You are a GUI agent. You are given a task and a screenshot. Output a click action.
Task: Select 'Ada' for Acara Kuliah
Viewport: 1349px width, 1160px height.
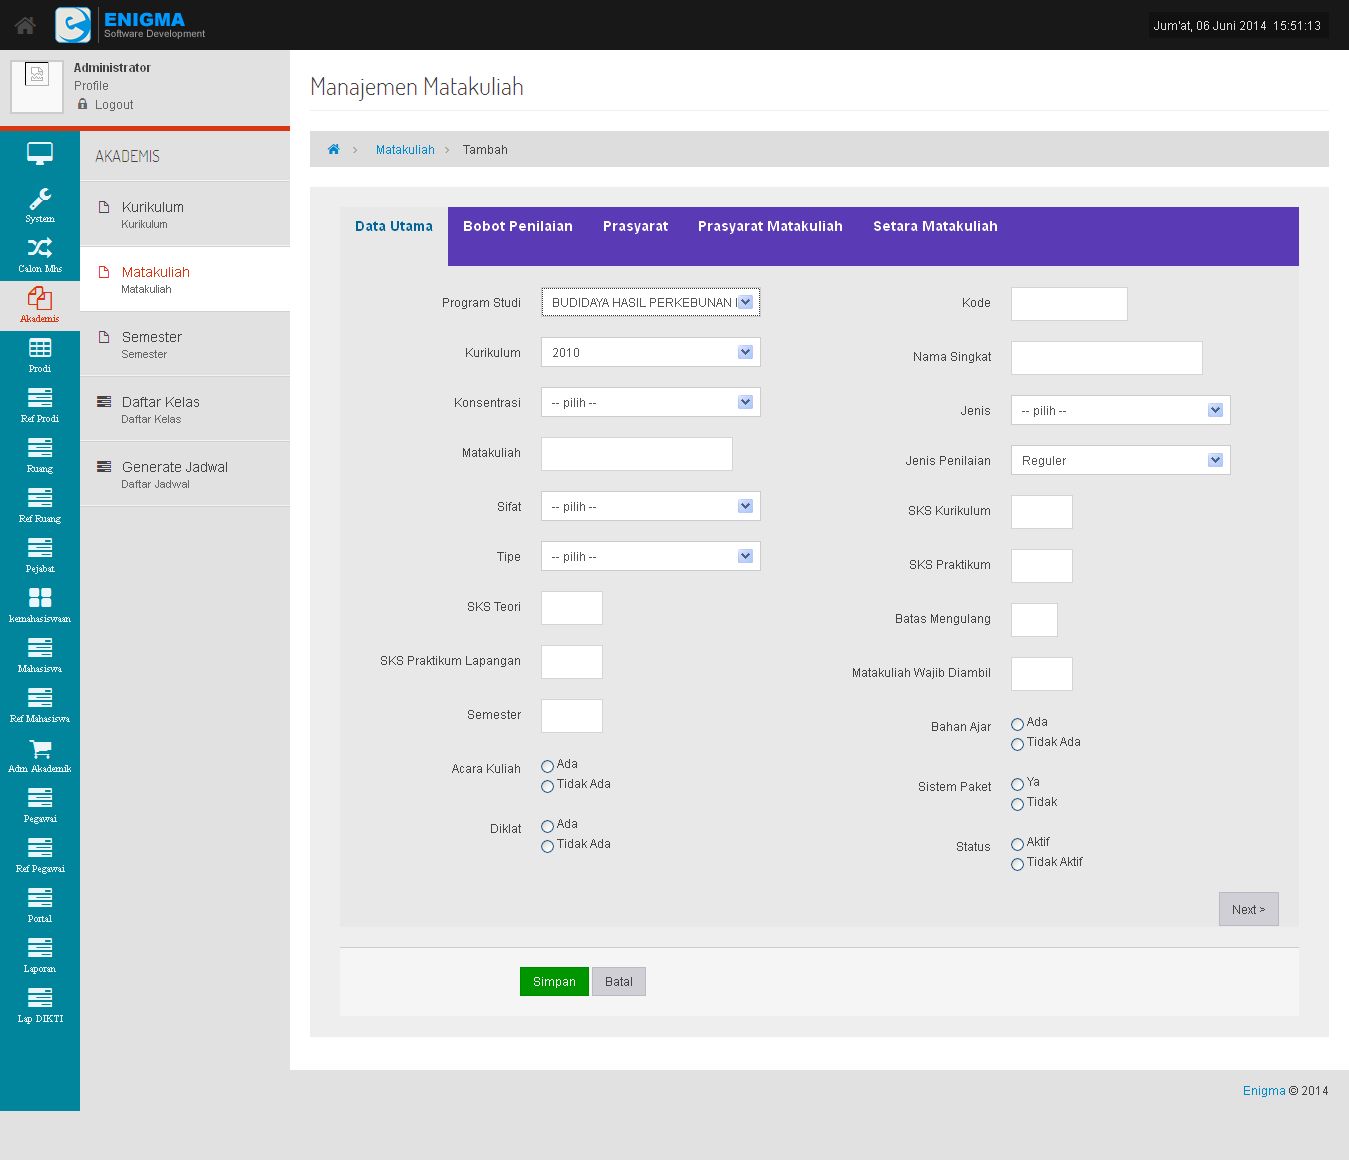click(547, 766)
